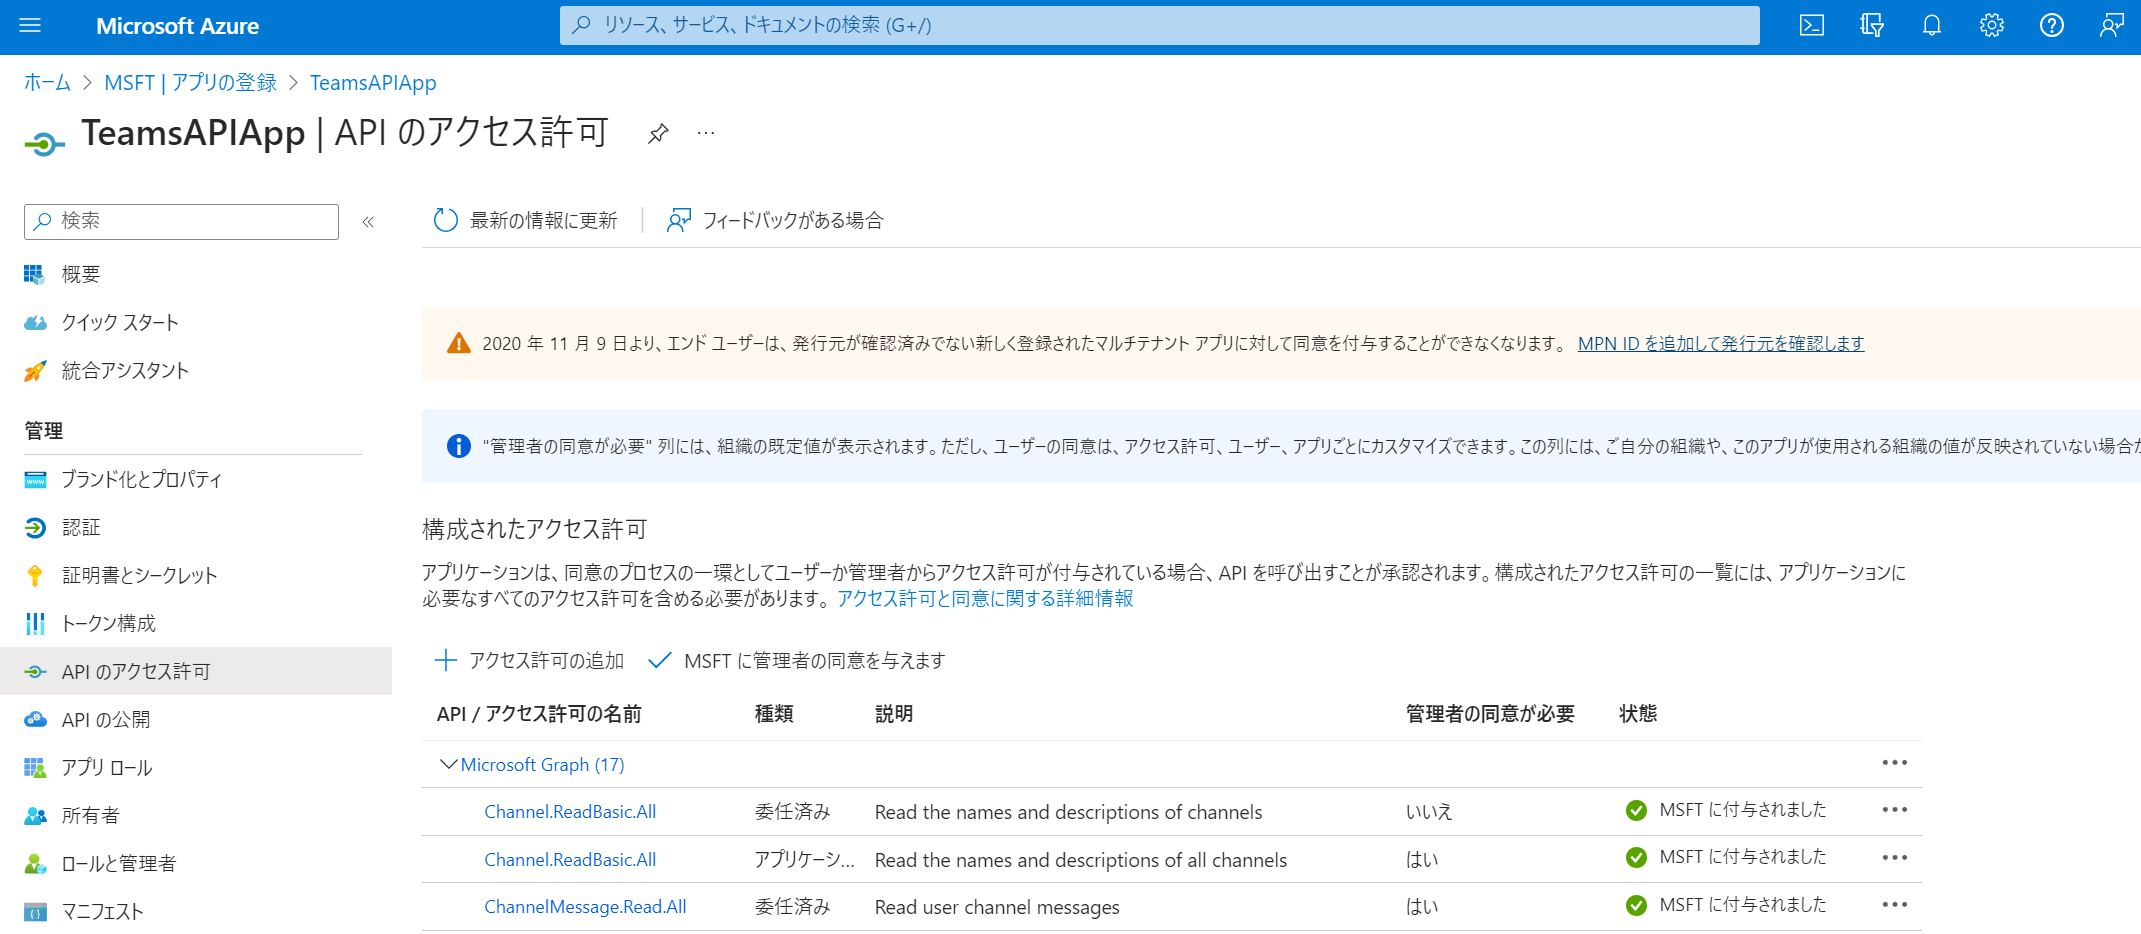Open the portal settings gear
Screen dimensions: 2141x934
coord(1990,26)
